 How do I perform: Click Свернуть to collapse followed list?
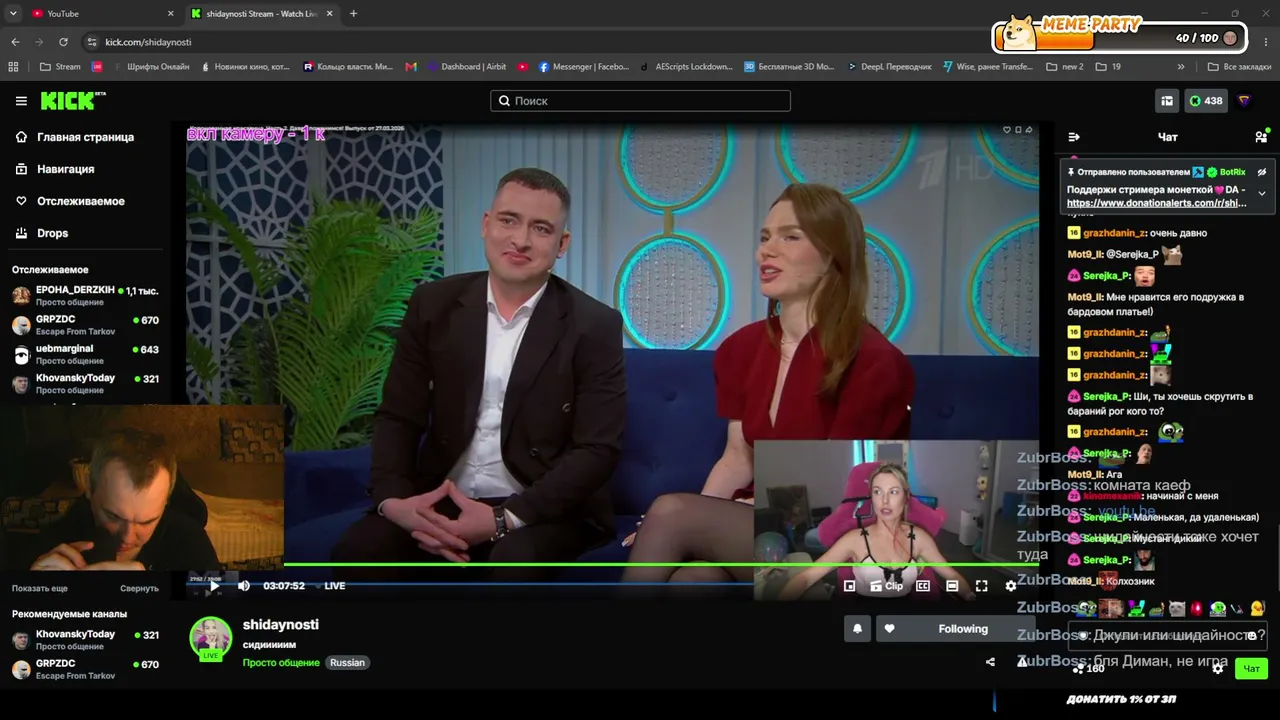click(139, 588)
